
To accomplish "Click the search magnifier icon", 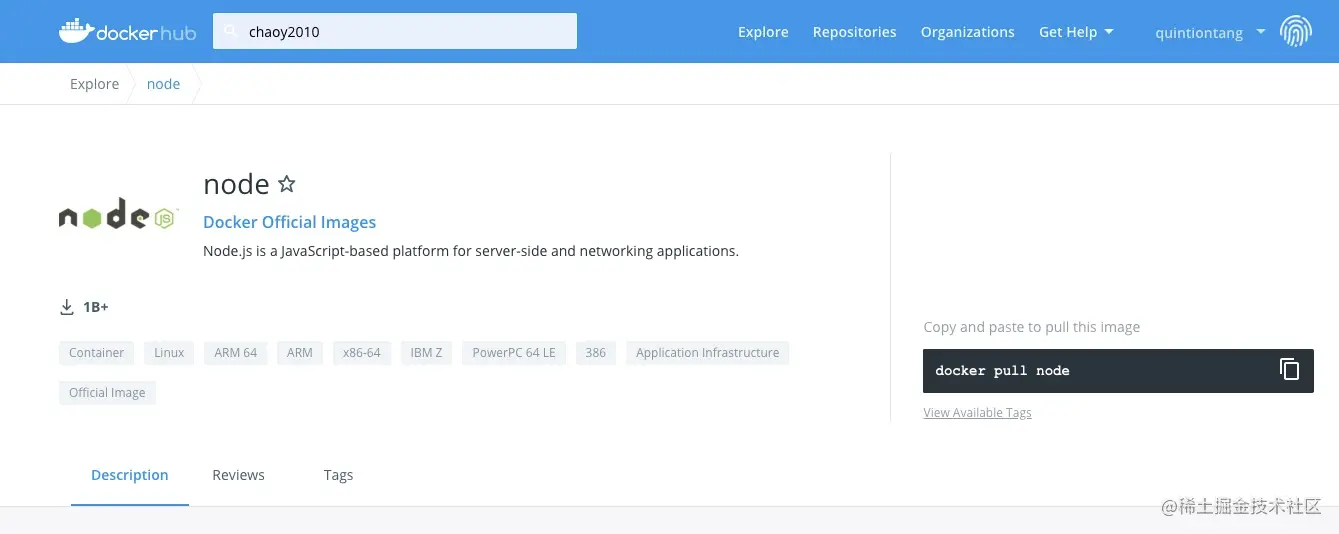I will click(x=232, y=32).
